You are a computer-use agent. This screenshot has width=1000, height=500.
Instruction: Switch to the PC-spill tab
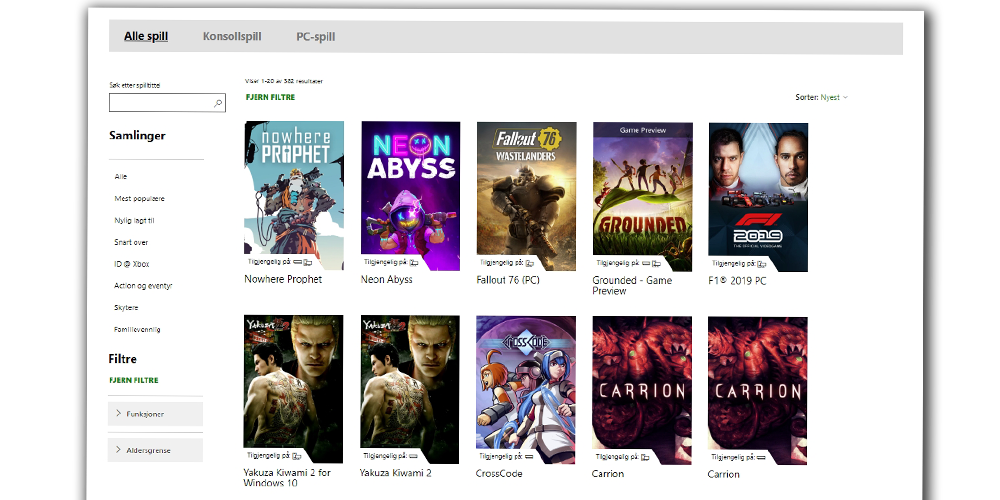[315, 37]
